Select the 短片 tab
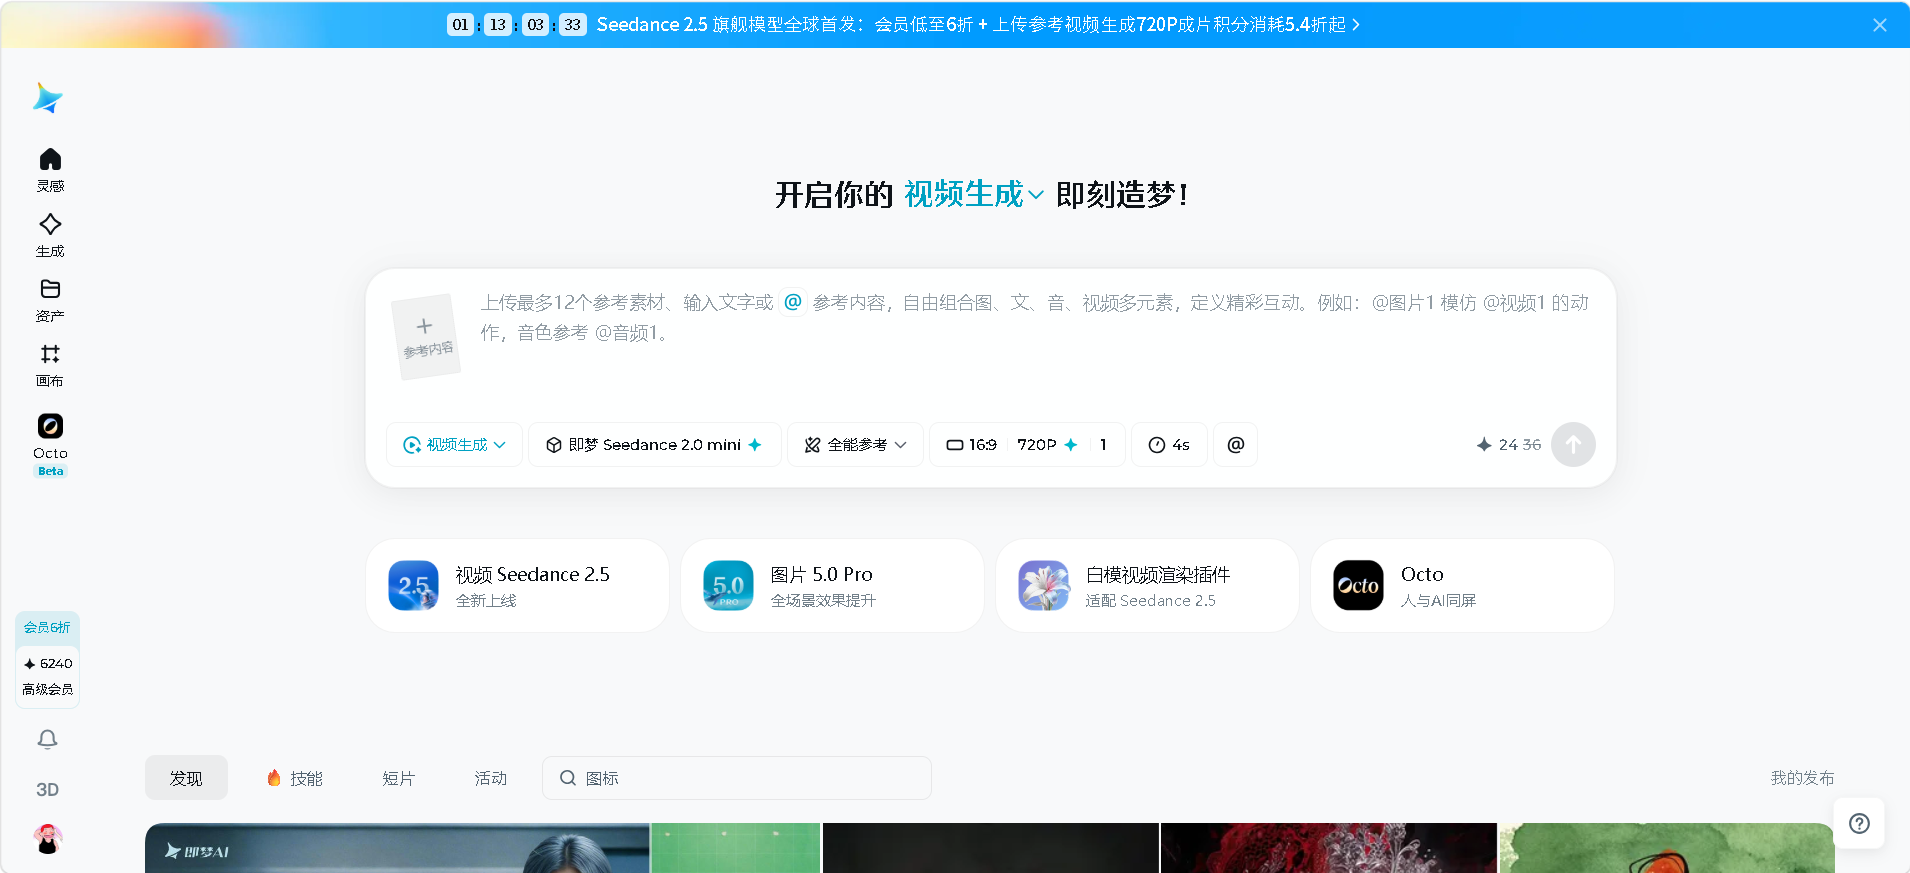The height and width of the screenshot is (873, 1910). (x=398, y=778)
